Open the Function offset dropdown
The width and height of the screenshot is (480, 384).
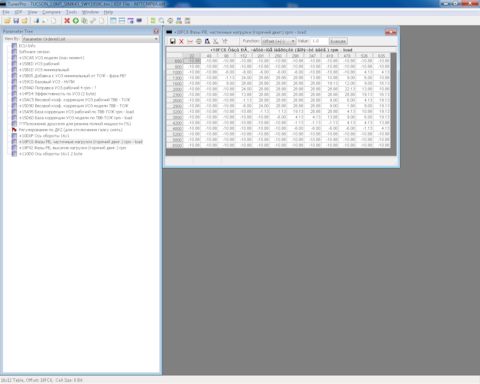tap(278, 41)
